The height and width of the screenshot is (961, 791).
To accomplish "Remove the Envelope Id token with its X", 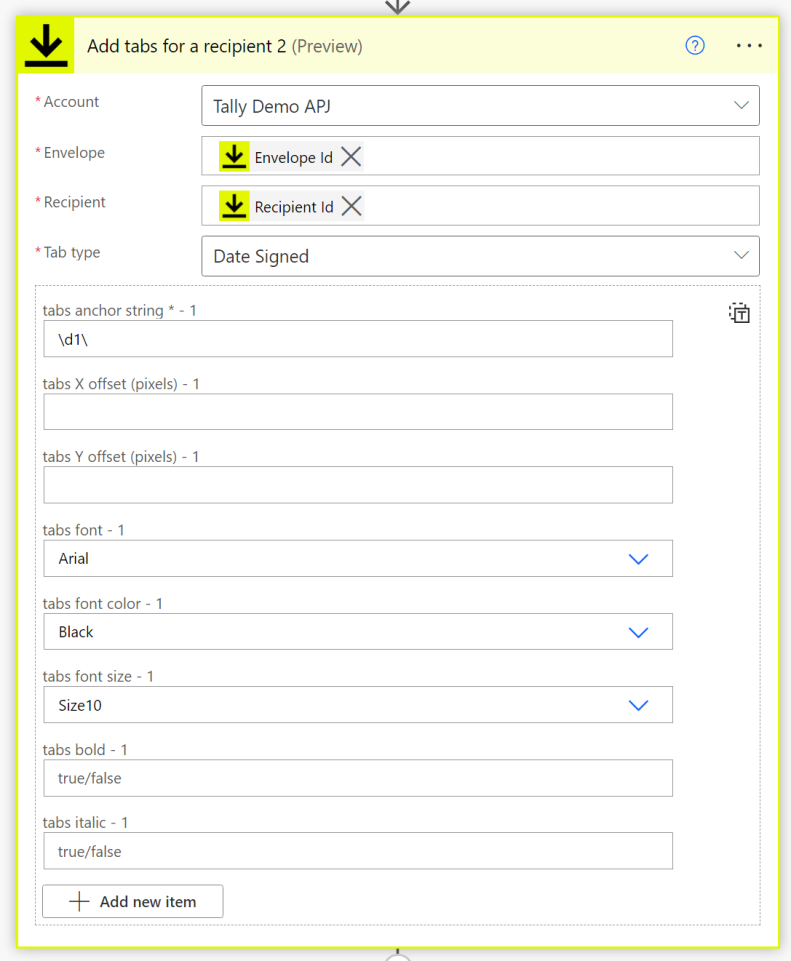I will pos(350,155).
